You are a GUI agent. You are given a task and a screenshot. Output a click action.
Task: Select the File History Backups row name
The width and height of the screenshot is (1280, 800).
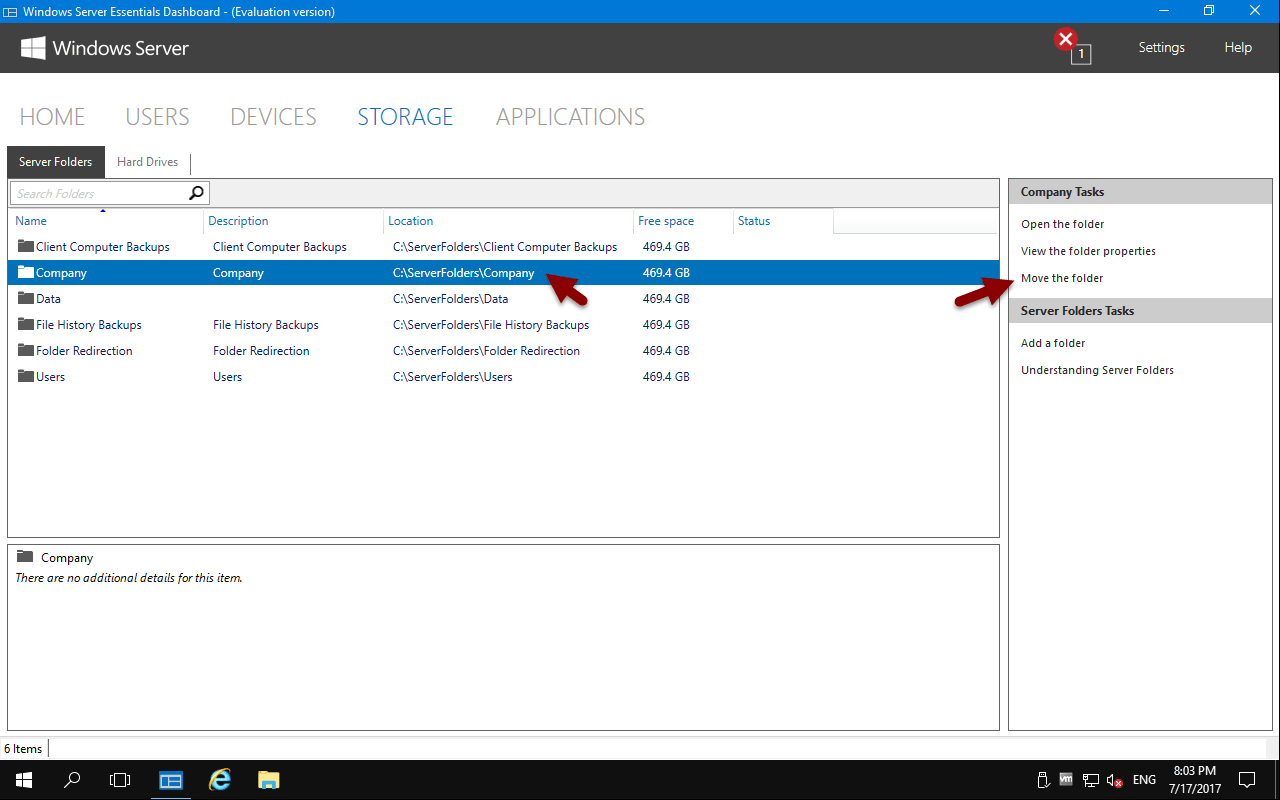tap(89, 325)
